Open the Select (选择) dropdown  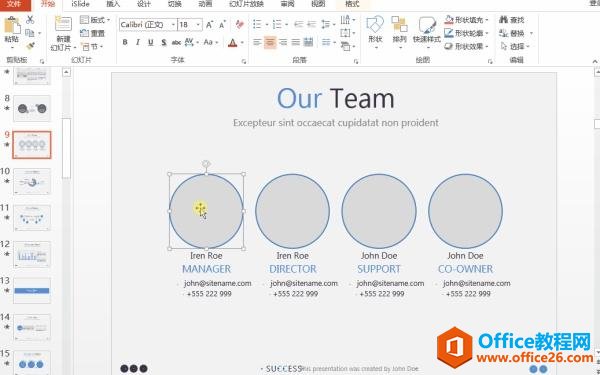tap(515, 47)
